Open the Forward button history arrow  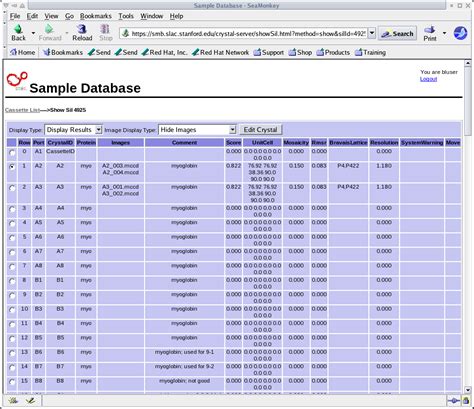point(67,33)
